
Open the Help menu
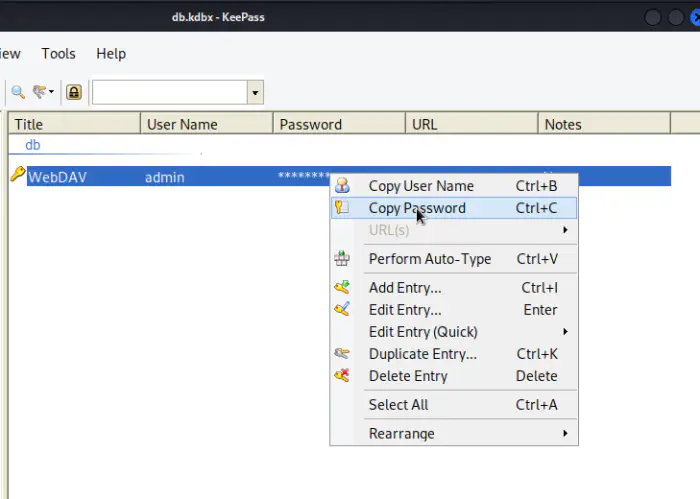[x=111, y=54]
